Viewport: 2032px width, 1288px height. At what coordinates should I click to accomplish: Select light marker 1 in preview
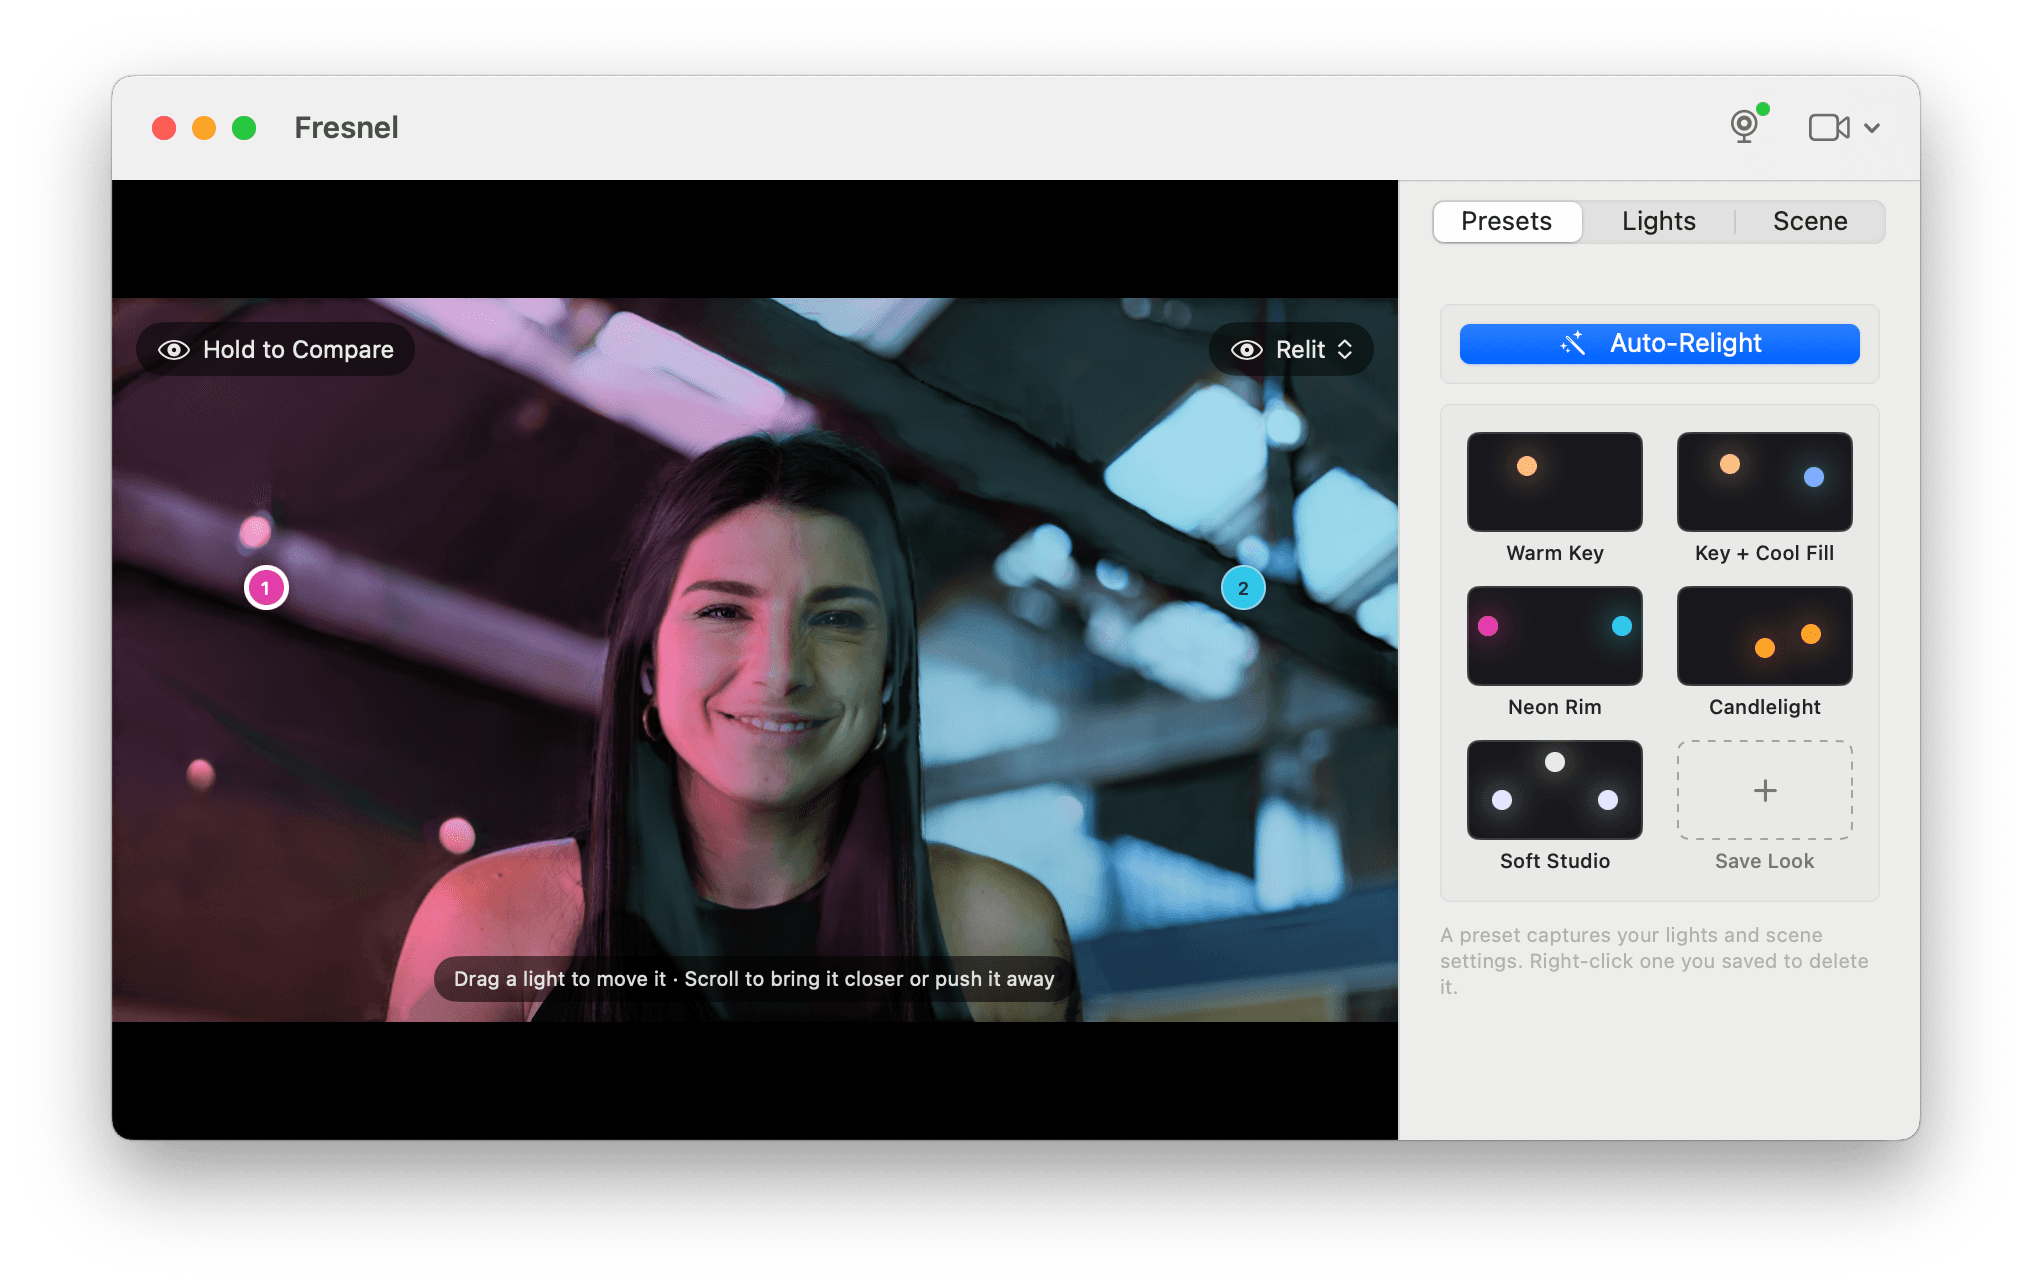(x=266, y=588)
